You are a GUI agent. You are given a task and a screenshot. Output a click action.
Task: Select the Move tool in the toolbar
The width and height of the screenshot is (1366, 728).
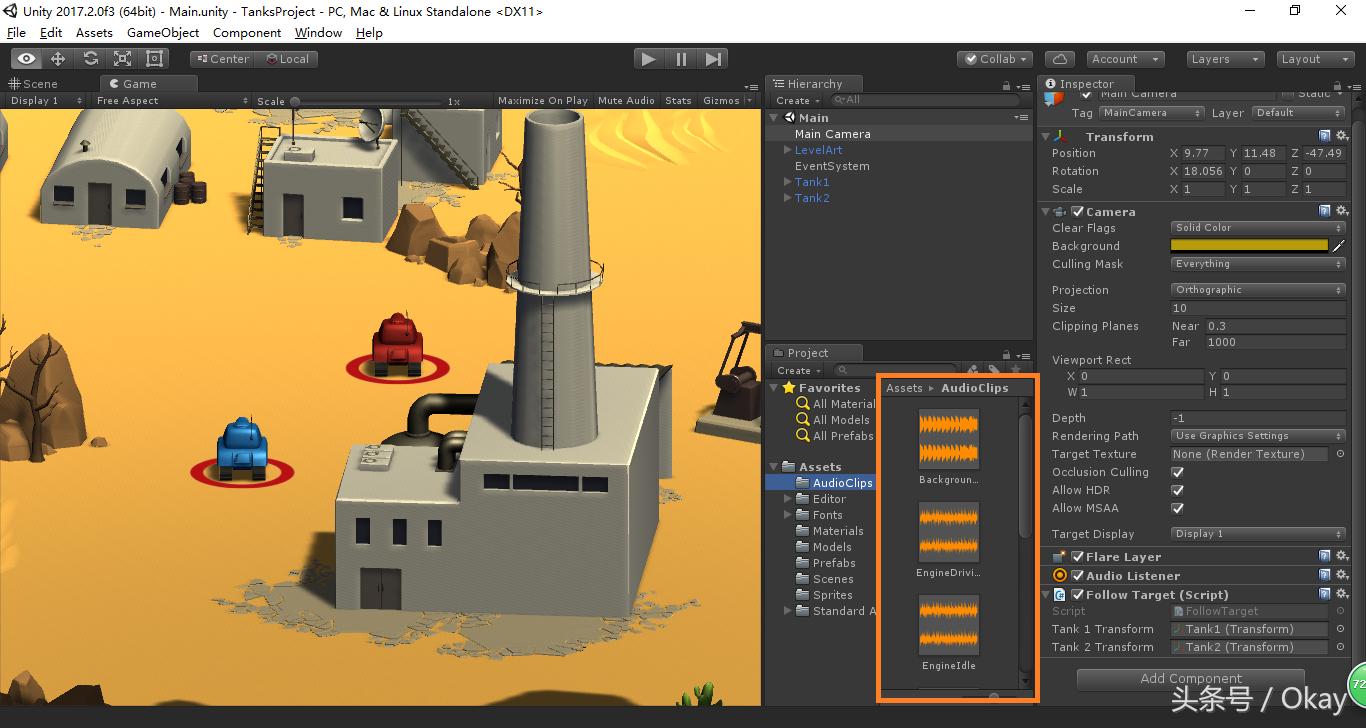(58, 58)
